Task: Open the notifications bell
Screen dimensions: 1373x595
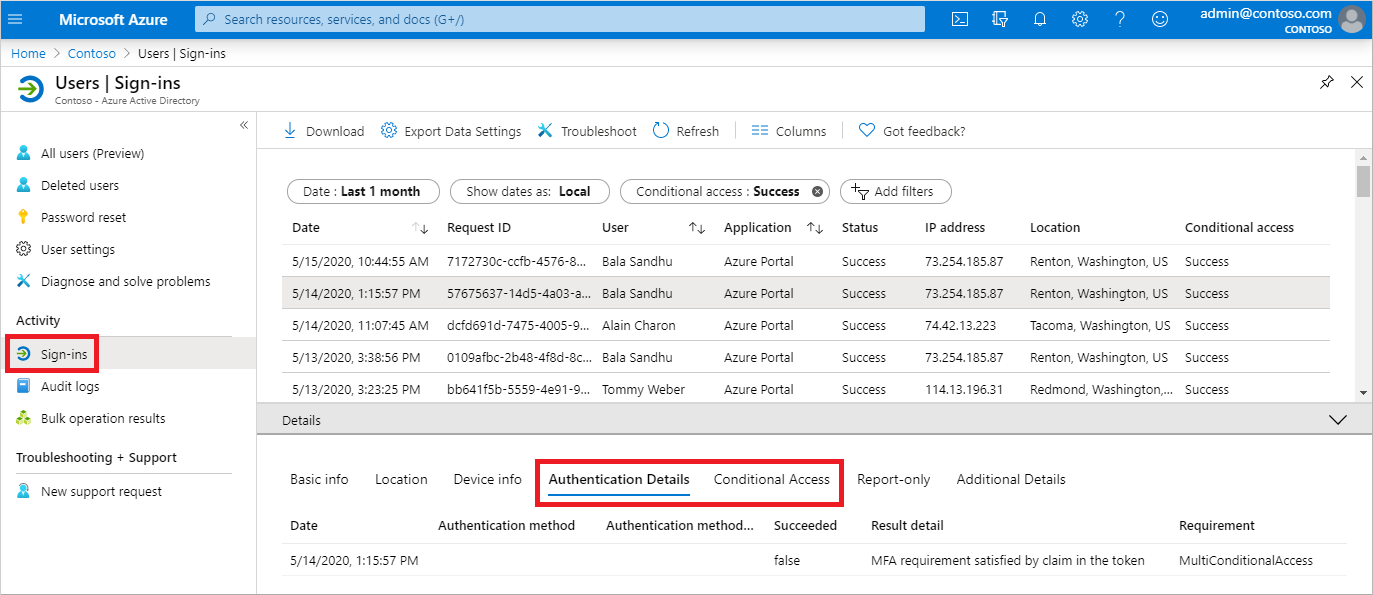Action: (1040, 19)
